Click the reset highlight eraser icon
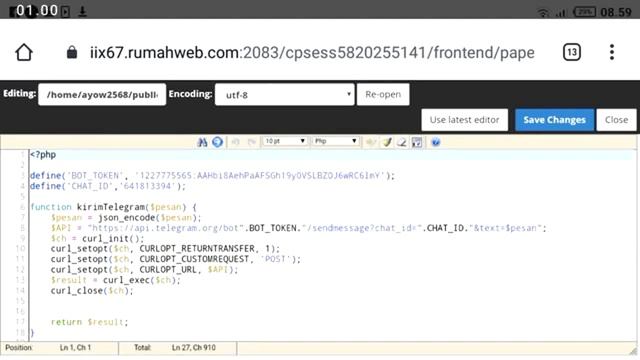Screen dimensions: 640x360 point(402,142)
